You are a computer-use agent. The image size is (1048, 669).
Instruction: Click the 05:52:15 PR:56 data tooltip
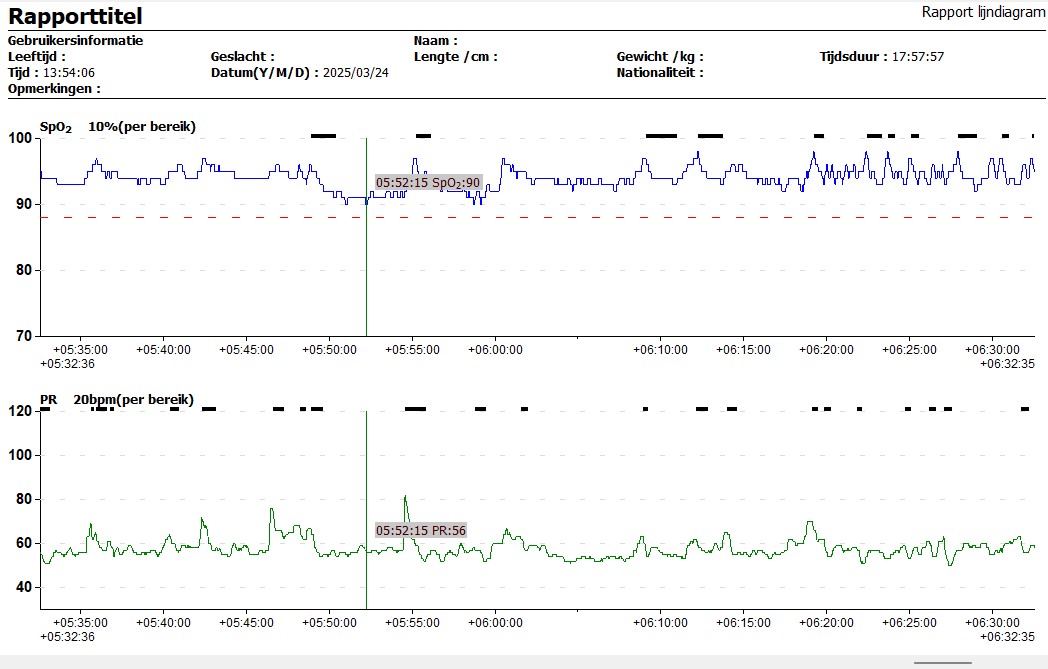click(x=421, y=530)
